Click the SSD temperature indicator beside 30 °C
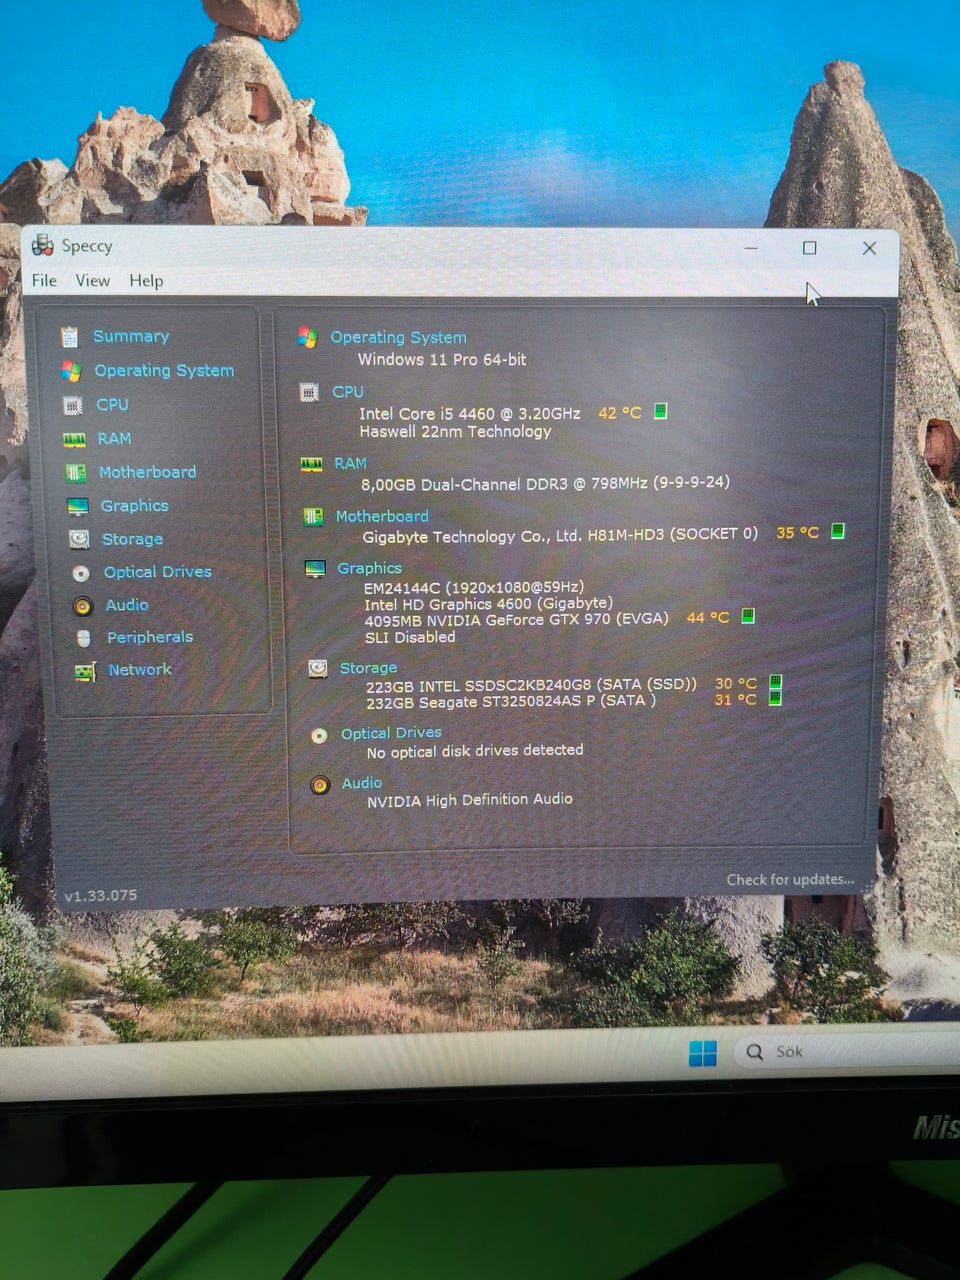Viewport: 960px width, 1280px height. [775, 682]
